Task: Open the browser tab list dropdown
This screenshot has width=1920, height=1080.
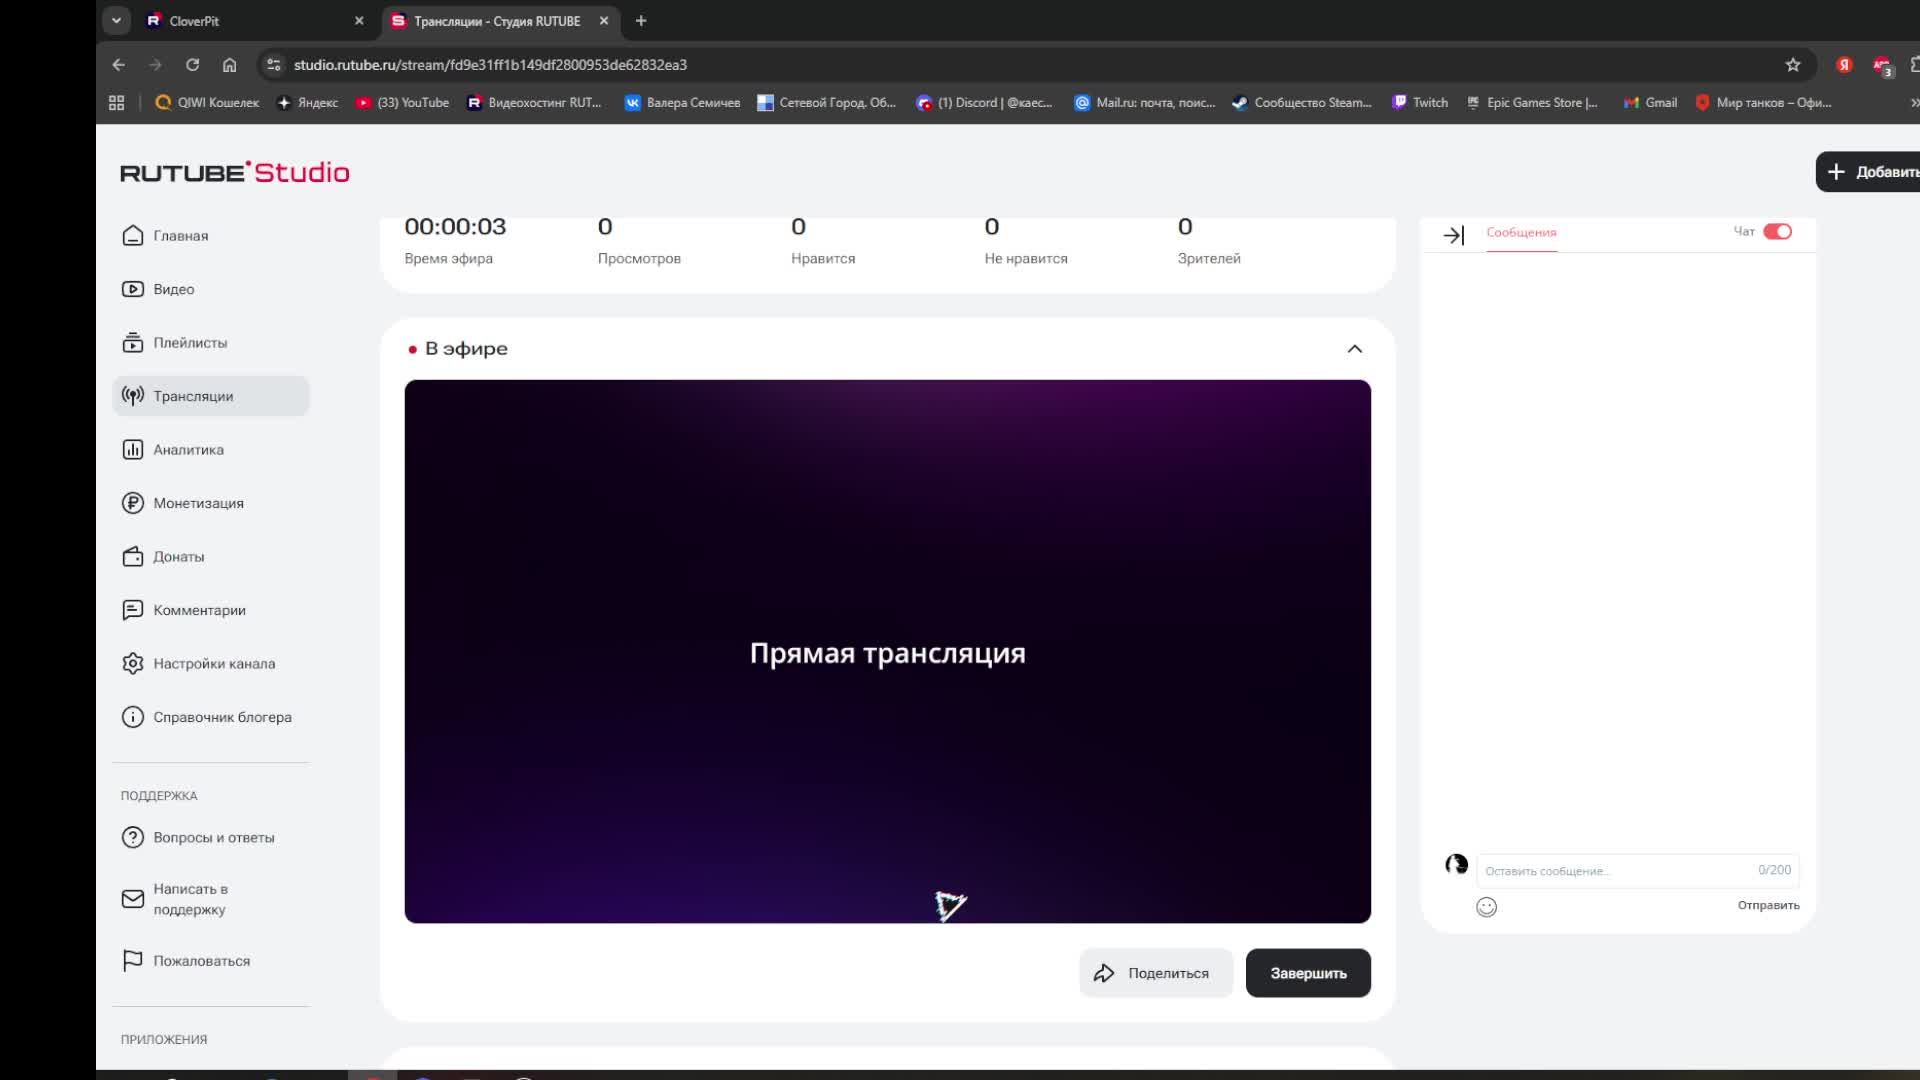Action: 117,20
